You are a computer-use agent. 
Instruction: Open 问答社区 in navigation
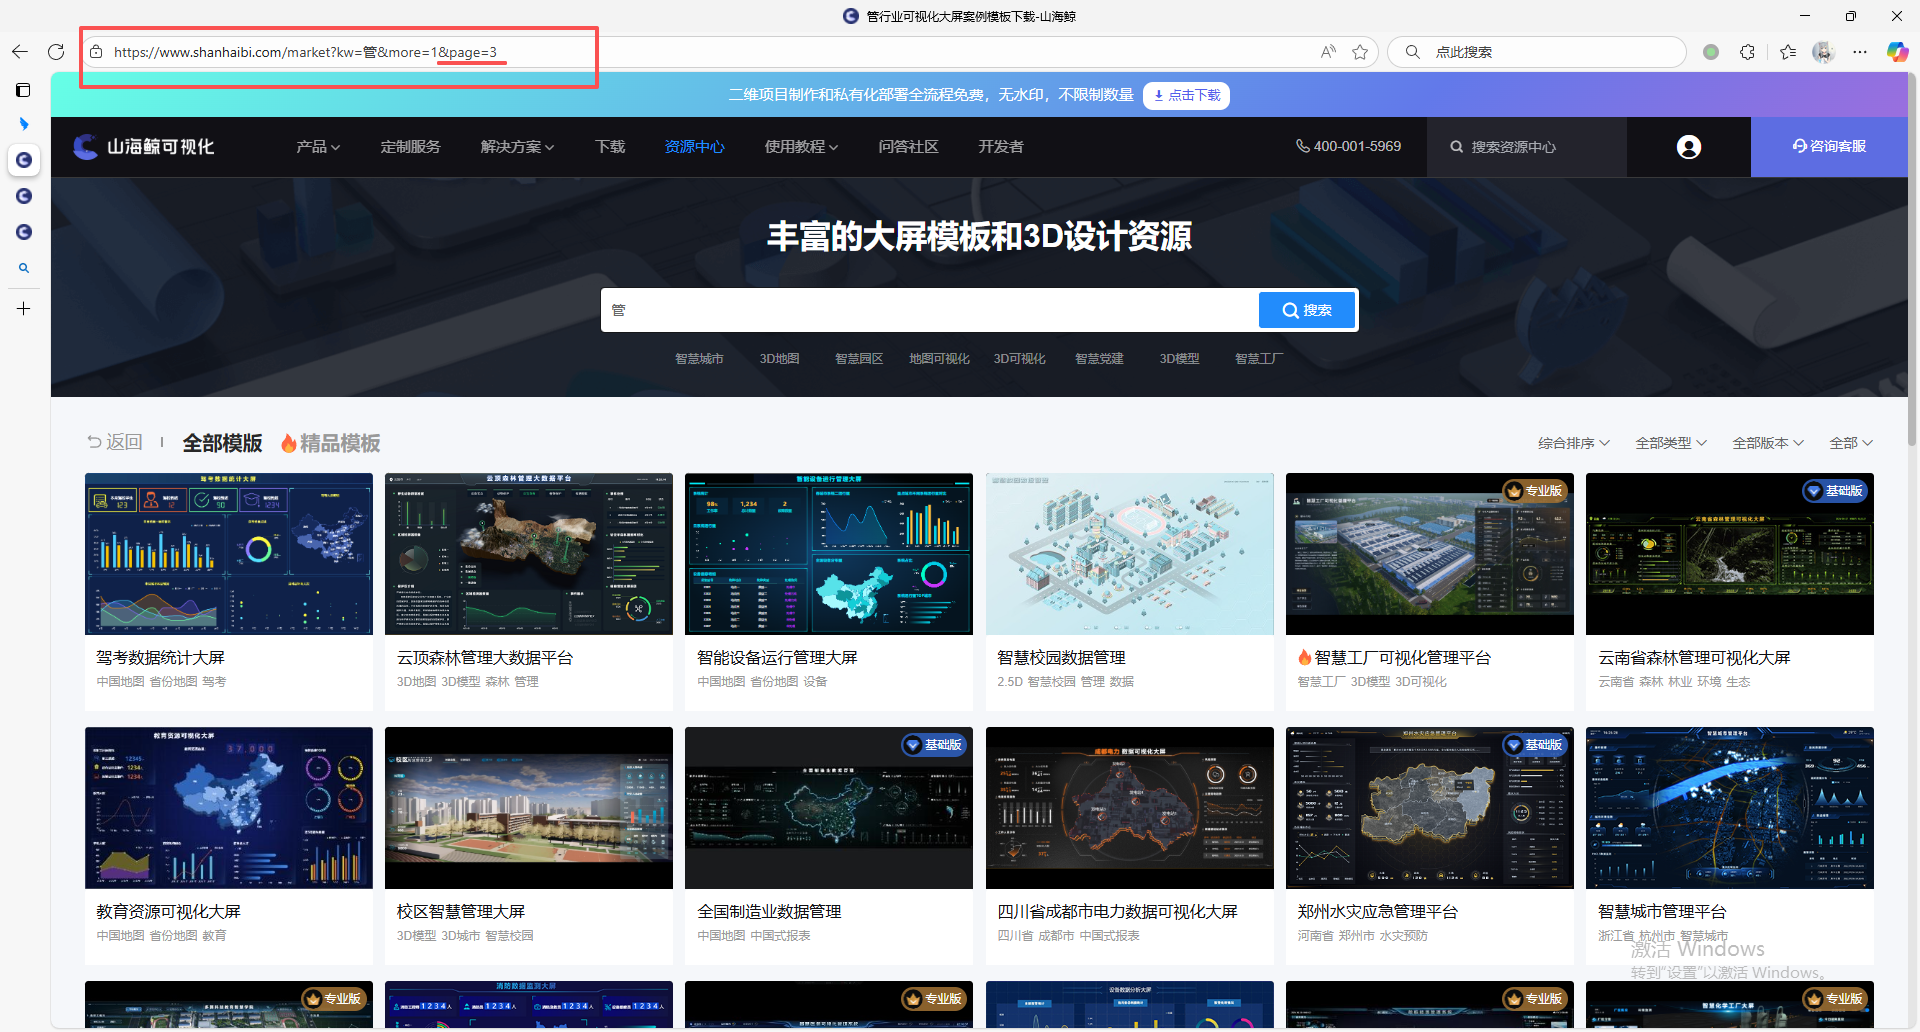pyautogui.click(x=908, y=147)
